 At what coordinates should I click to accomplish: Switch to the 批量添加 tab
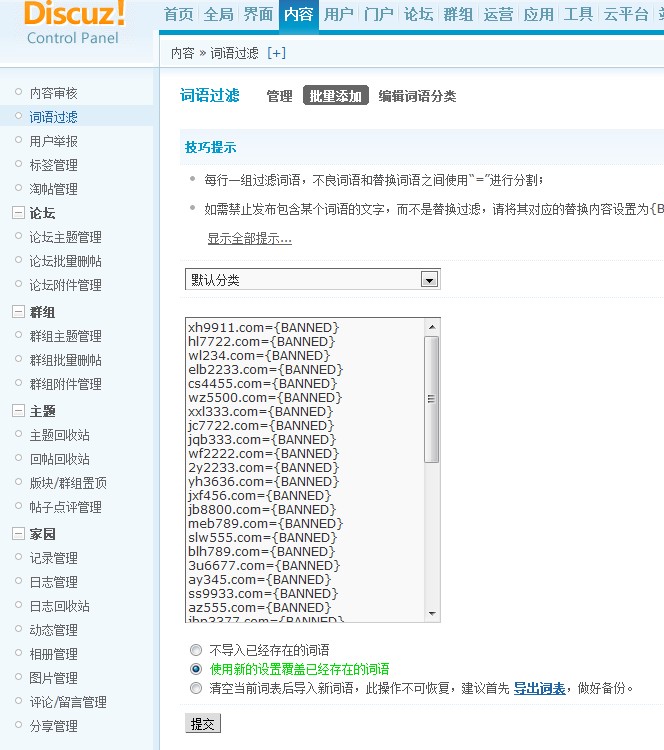coord(336,96)
